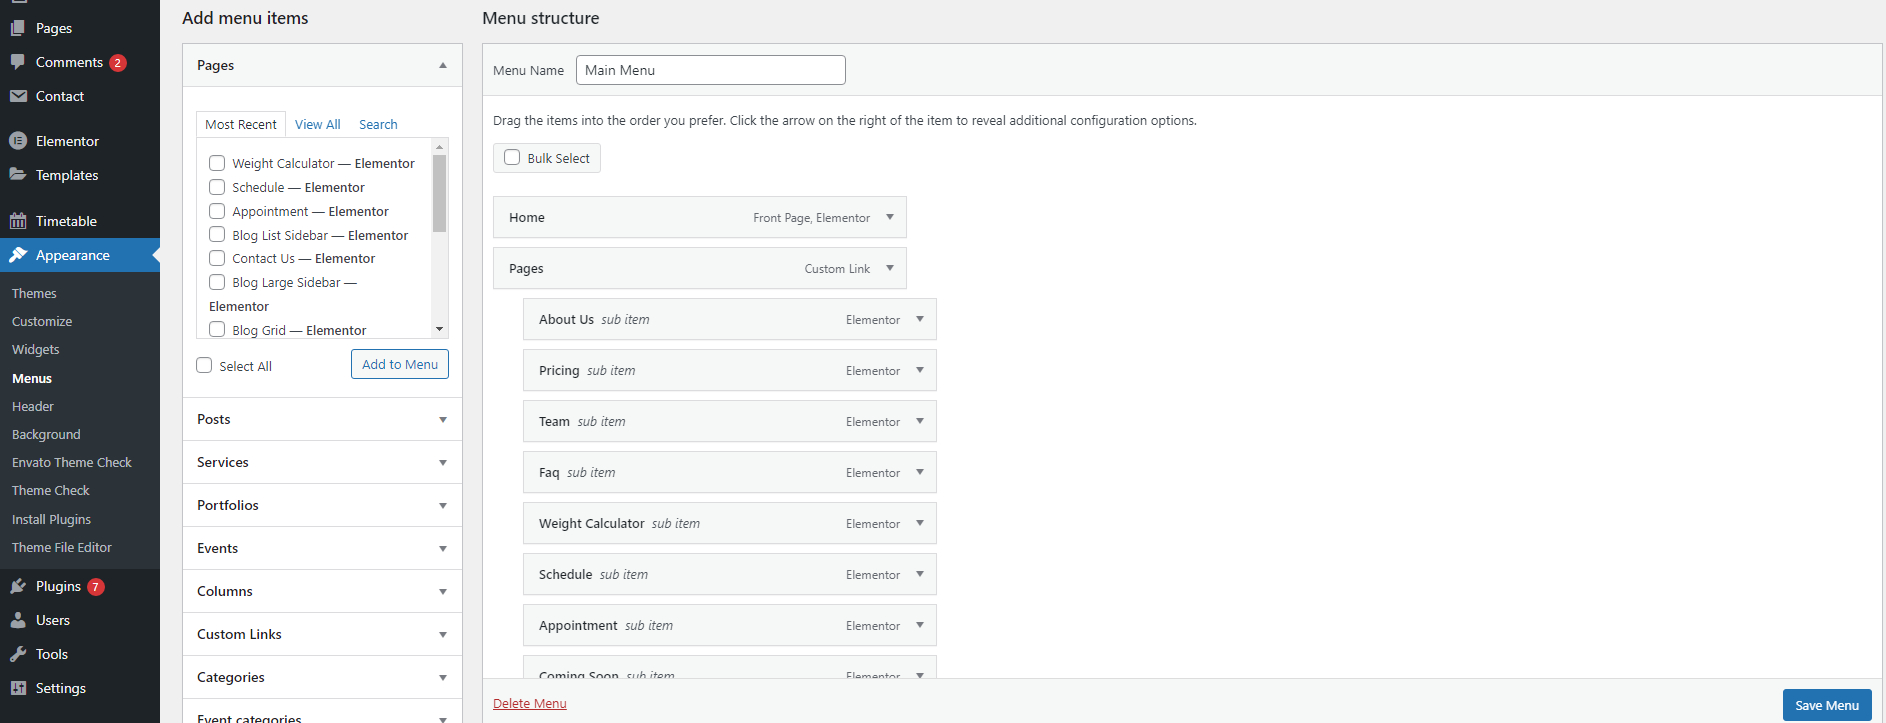
Task: Open Templates via its folder icon
Action: coord(18,175)
